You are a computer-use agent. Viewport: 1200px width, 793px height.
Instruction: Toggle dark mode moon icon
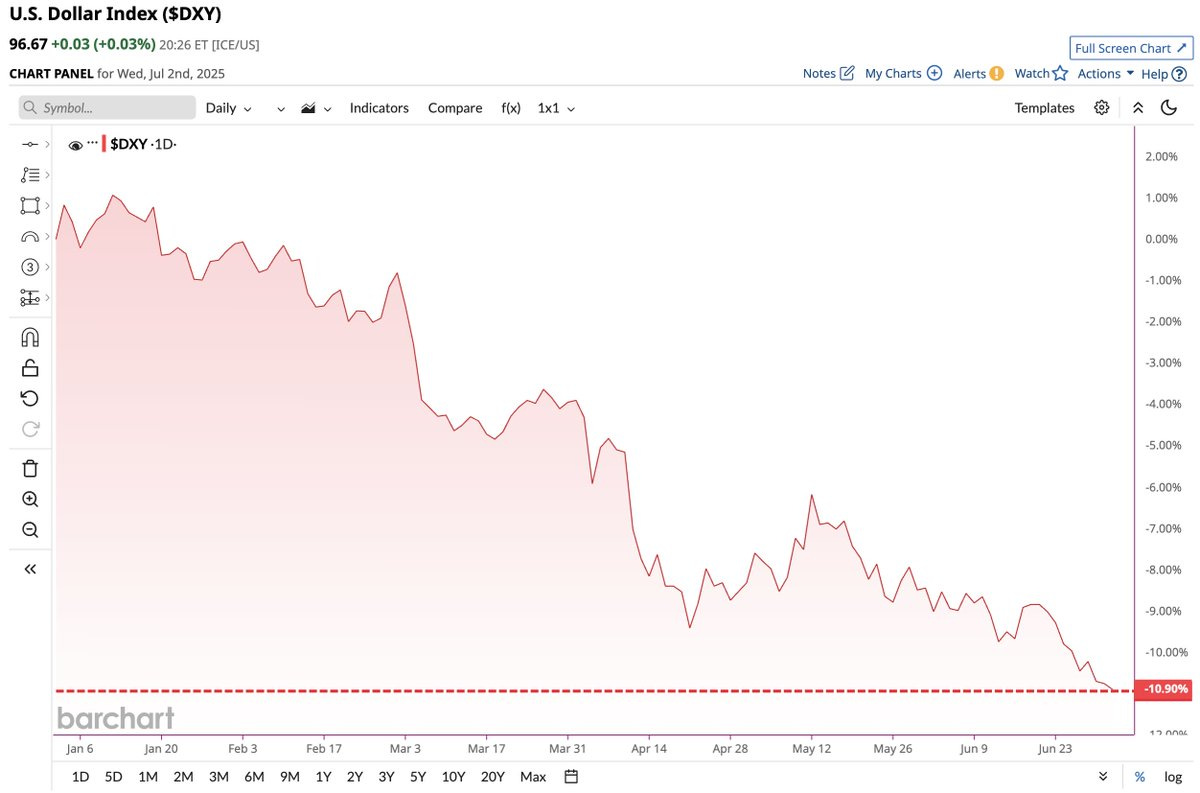[x=1168, y=108]
